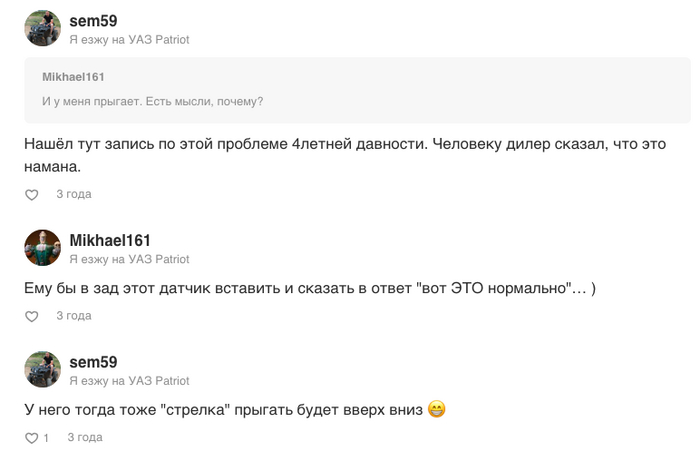Jump to quoted text "И у меня прыгает"
Screen dimensions: 700x471
[152, 101]
